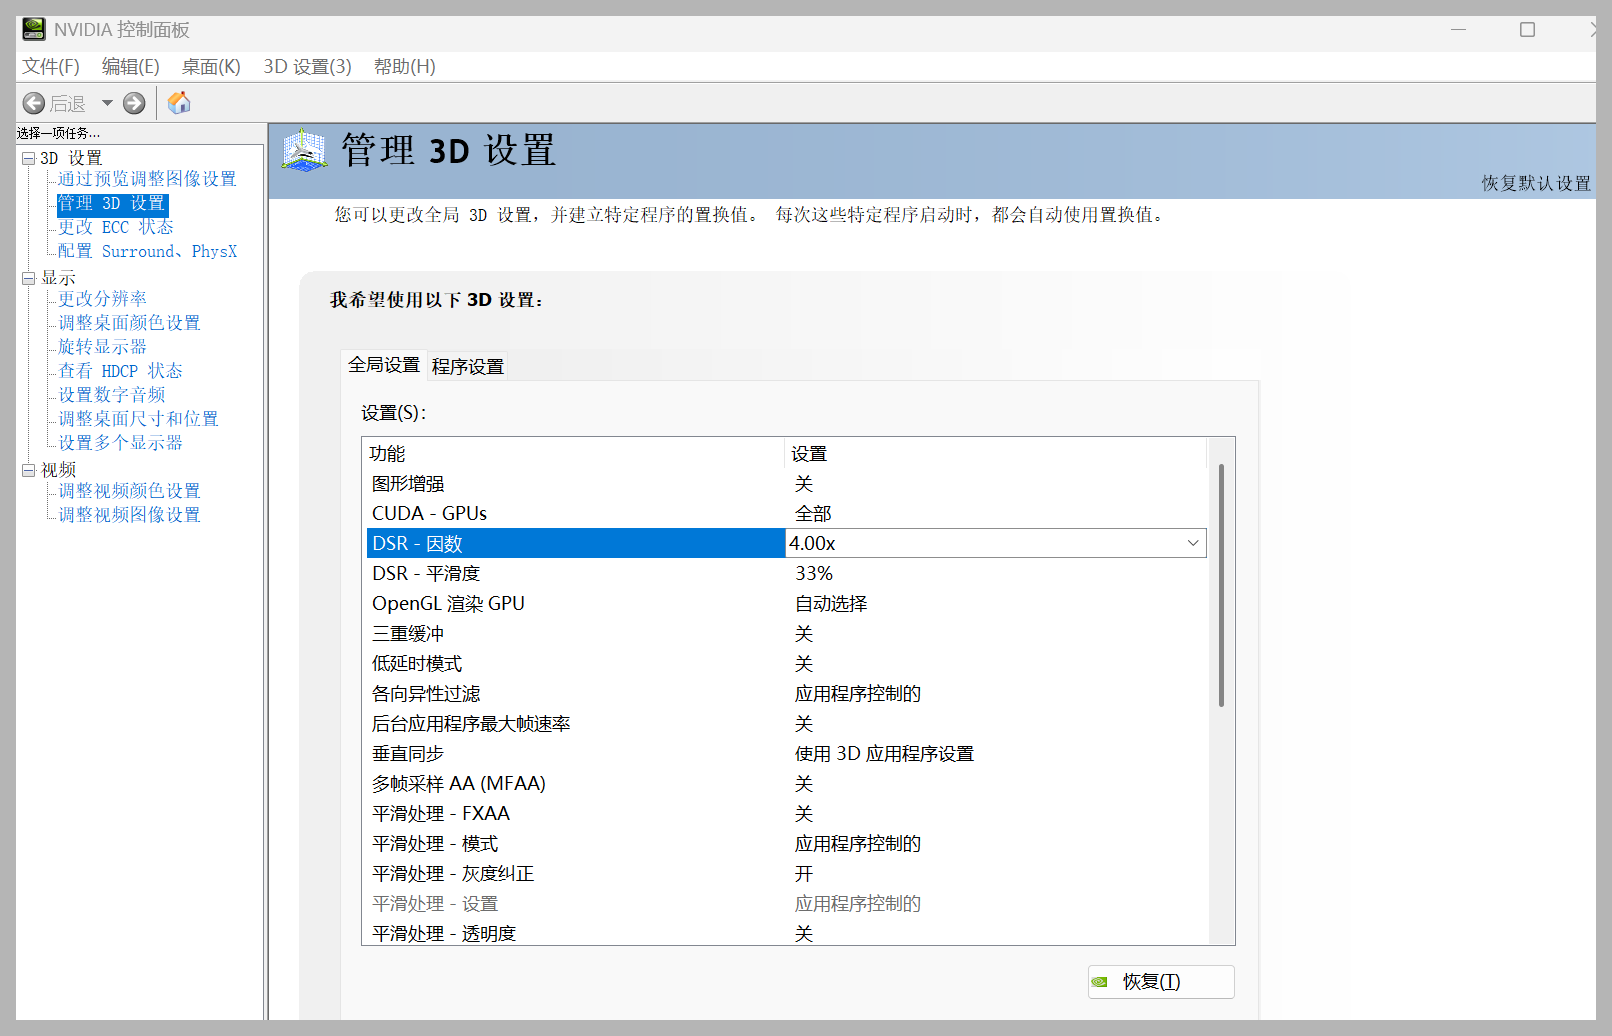The width and height of the screenshot is (1612, 1036).
Task: Click the Back arrow icon
Action: (x=34, y=103)
